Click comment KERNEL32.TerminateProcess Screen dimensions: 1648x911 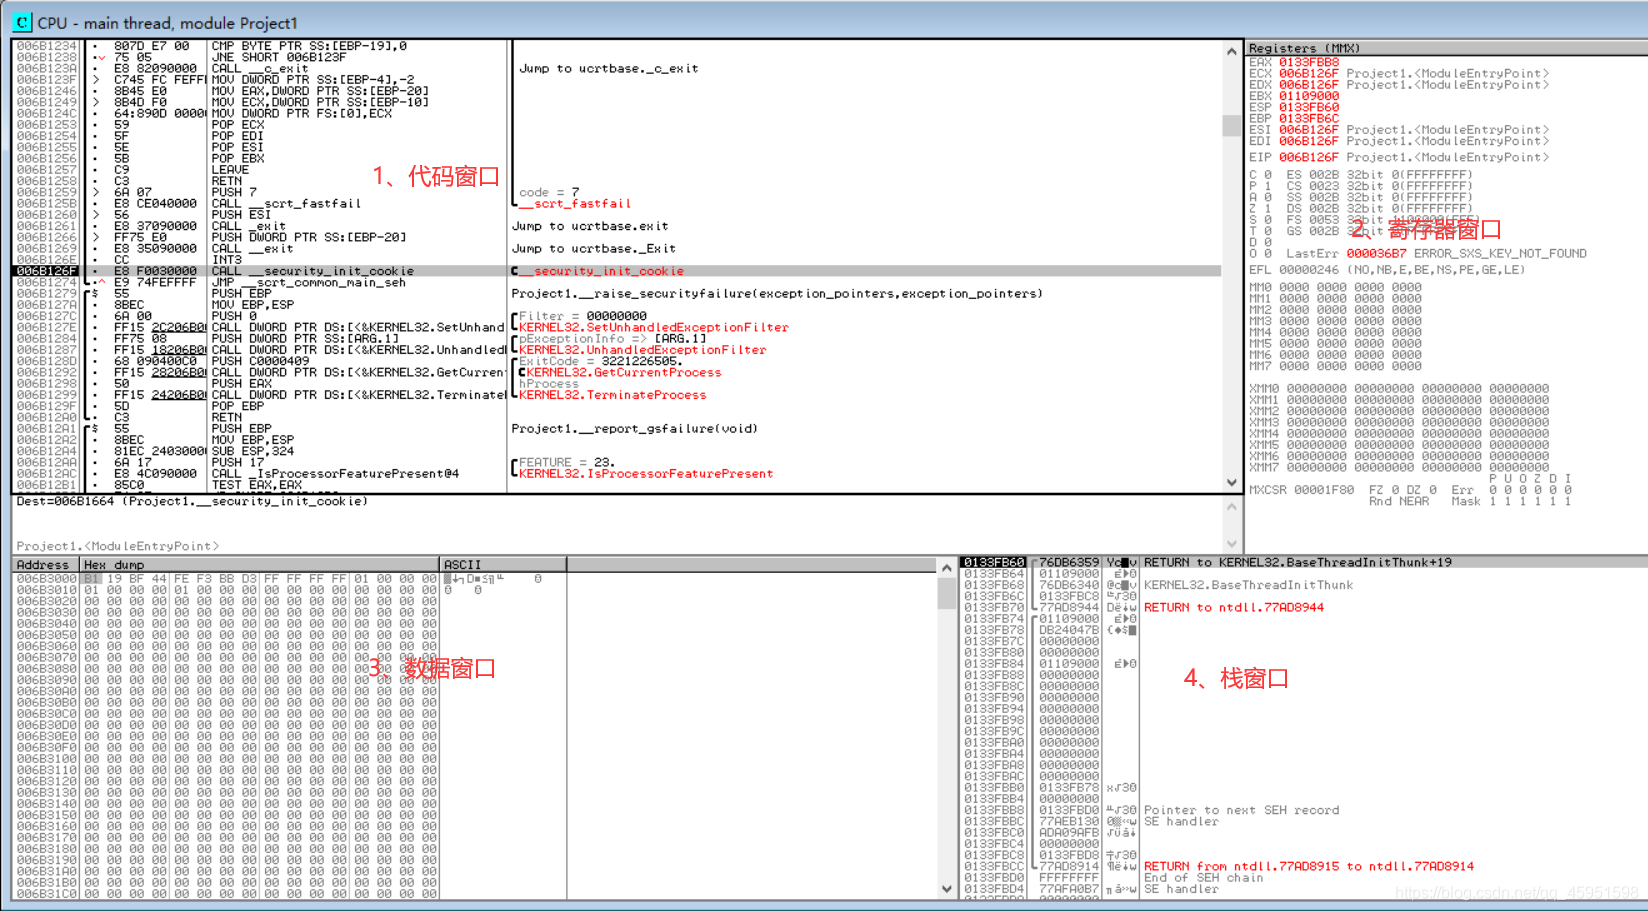coord(612,395)
